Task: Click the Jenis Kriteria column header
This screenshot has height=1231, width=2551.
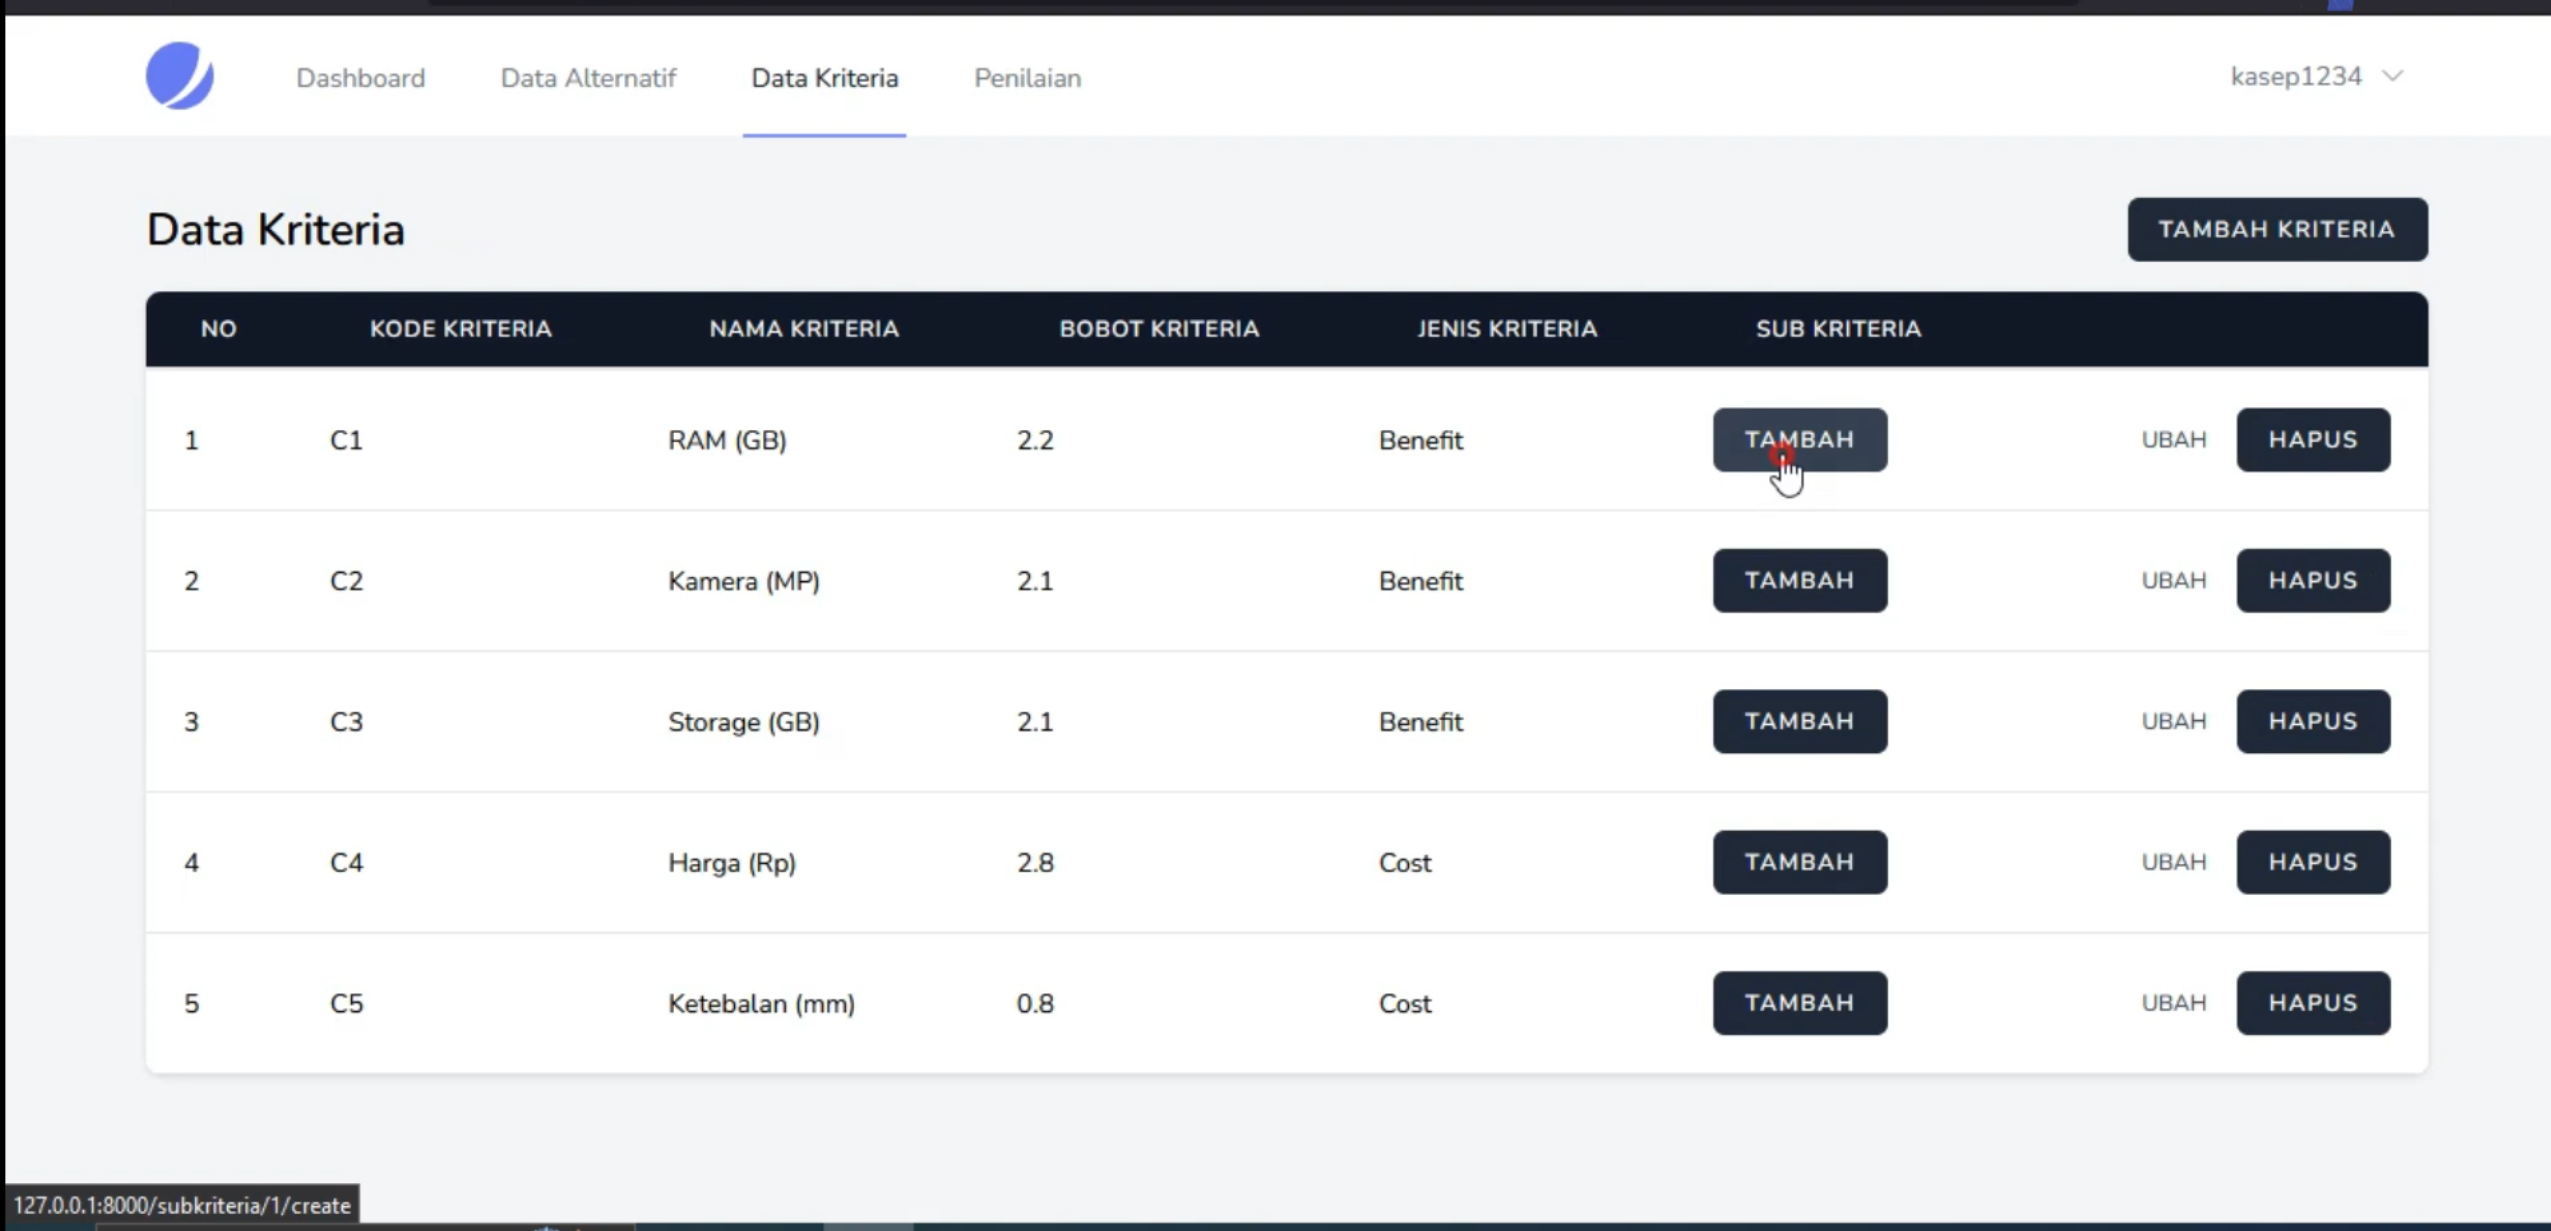Action: click(1507, 329)
